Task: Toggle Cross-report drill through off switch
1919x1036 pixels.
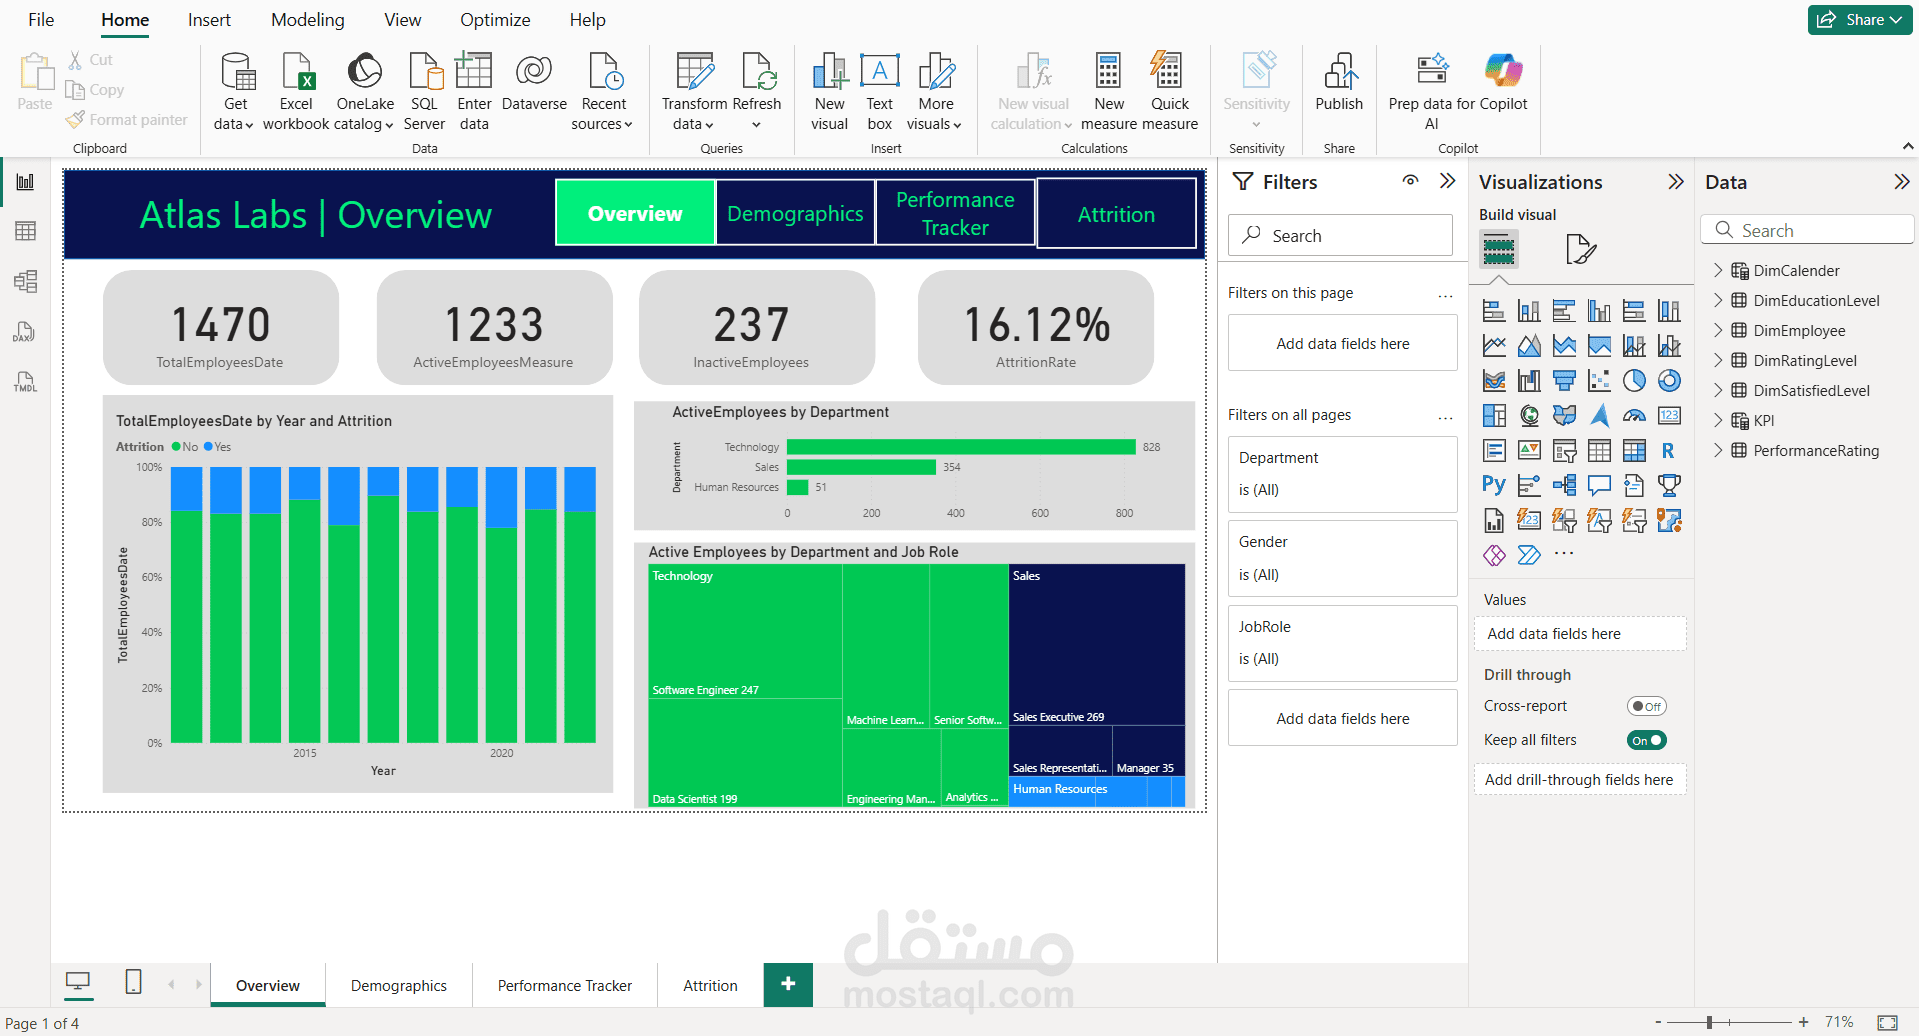Action: [1646, 706]
